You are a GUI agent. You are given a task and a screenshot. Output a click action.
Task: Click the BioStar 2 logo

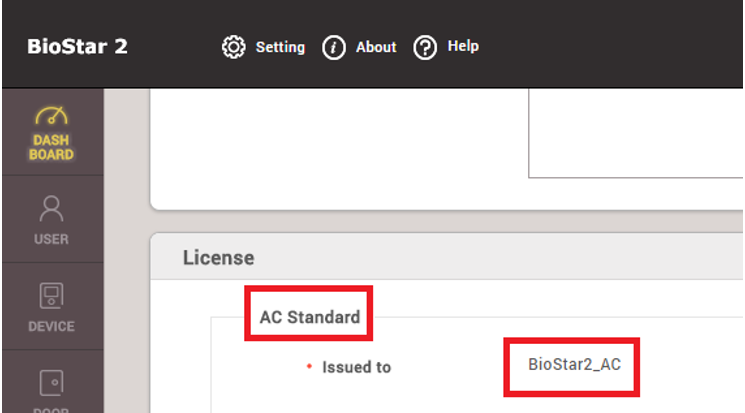[77, 47]
